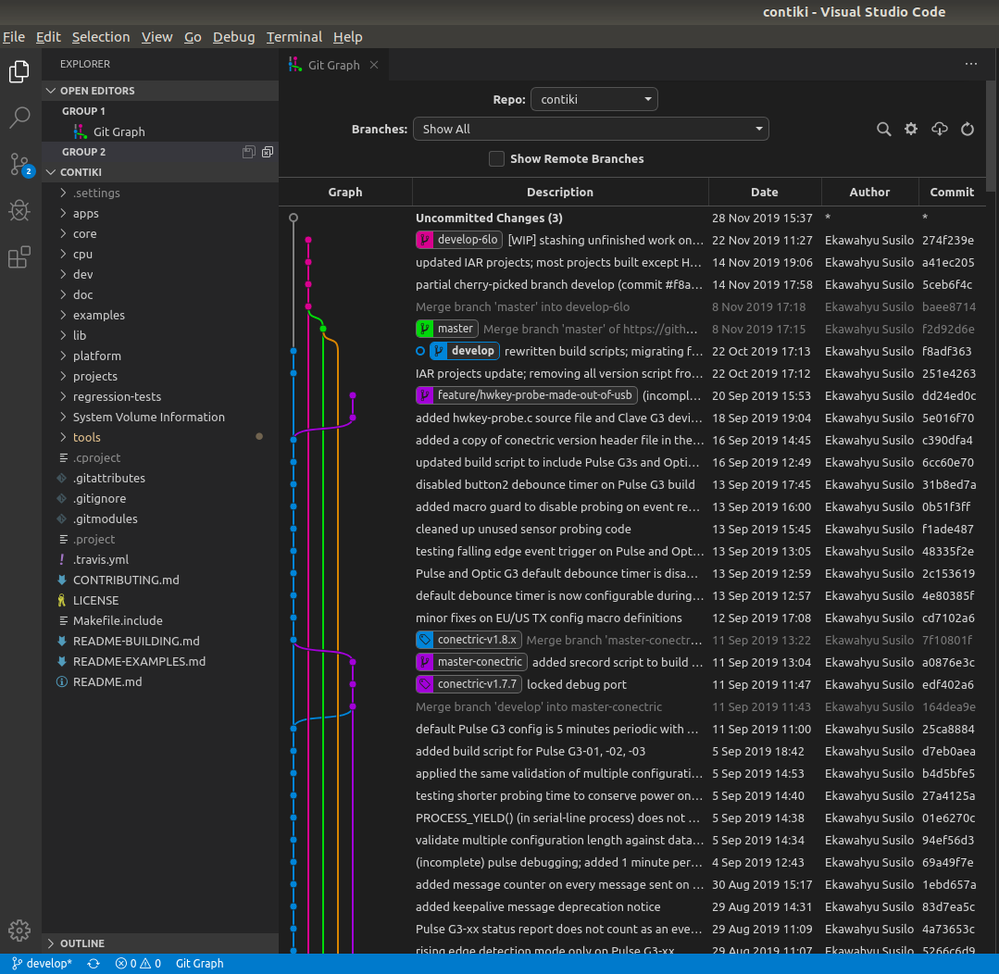Open the search commits icon in Git Graph

884,129
